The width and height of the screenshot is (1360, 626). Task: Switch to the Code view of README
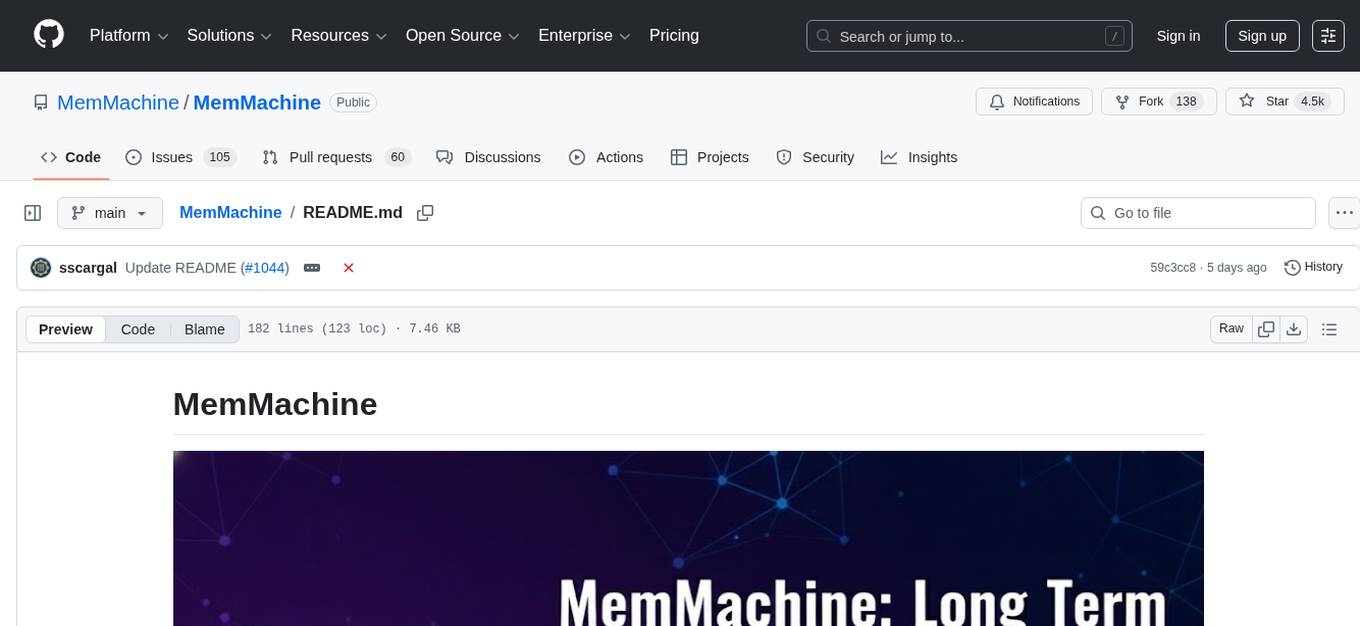137,329
